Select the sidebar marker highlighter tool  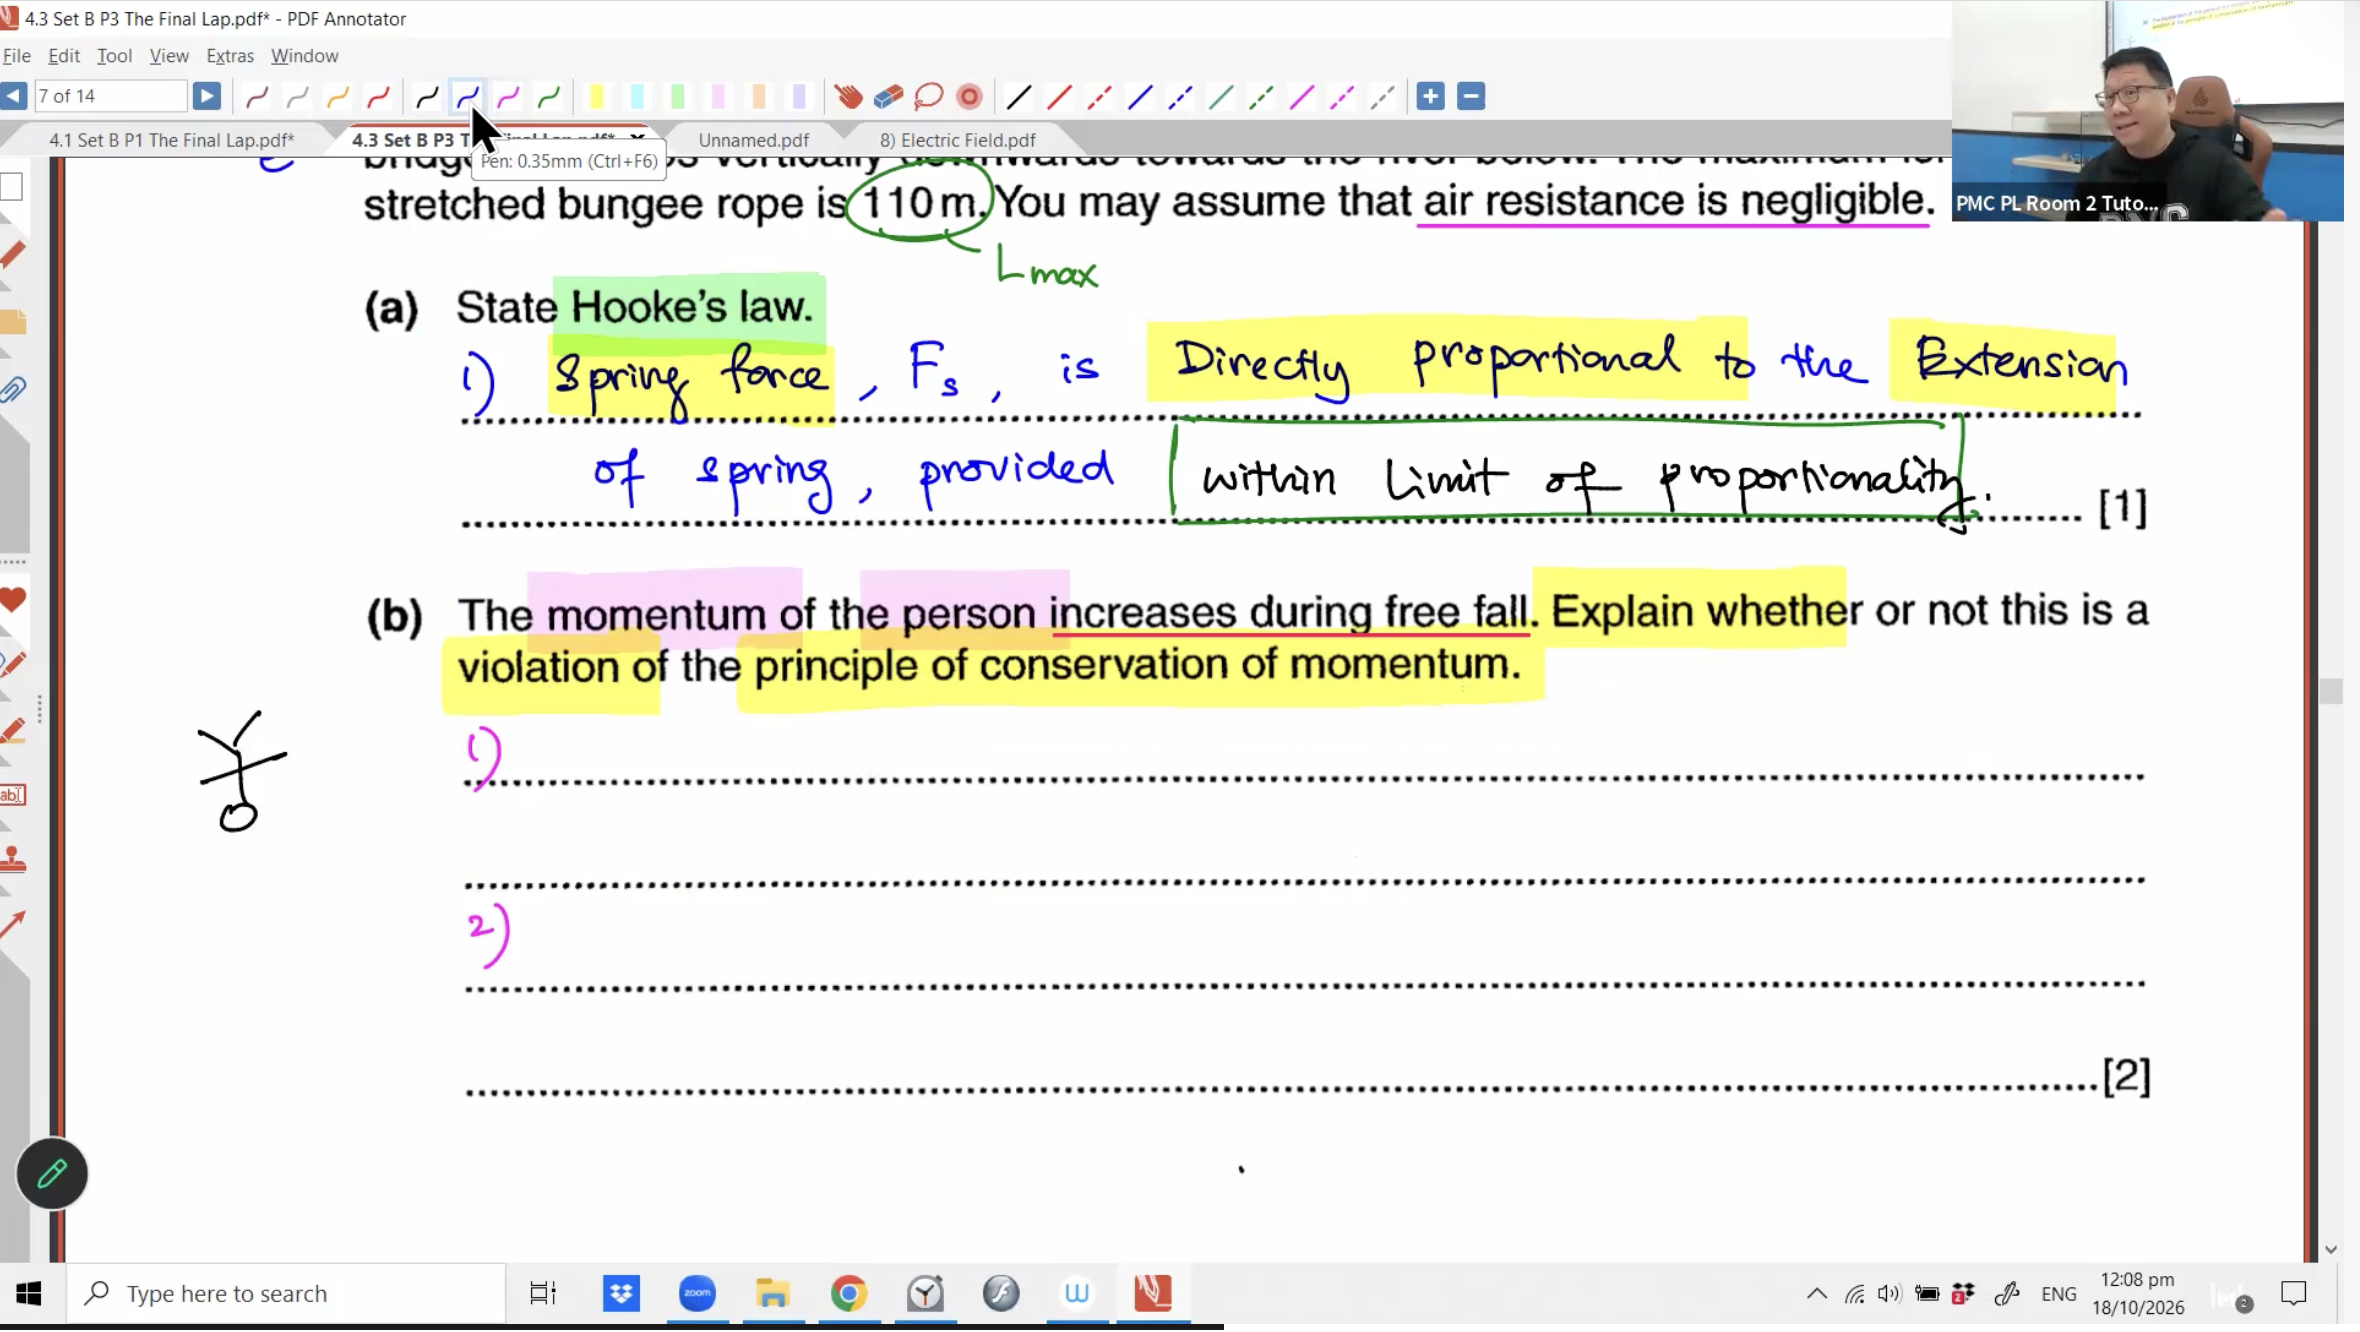[x=13, y=731]
